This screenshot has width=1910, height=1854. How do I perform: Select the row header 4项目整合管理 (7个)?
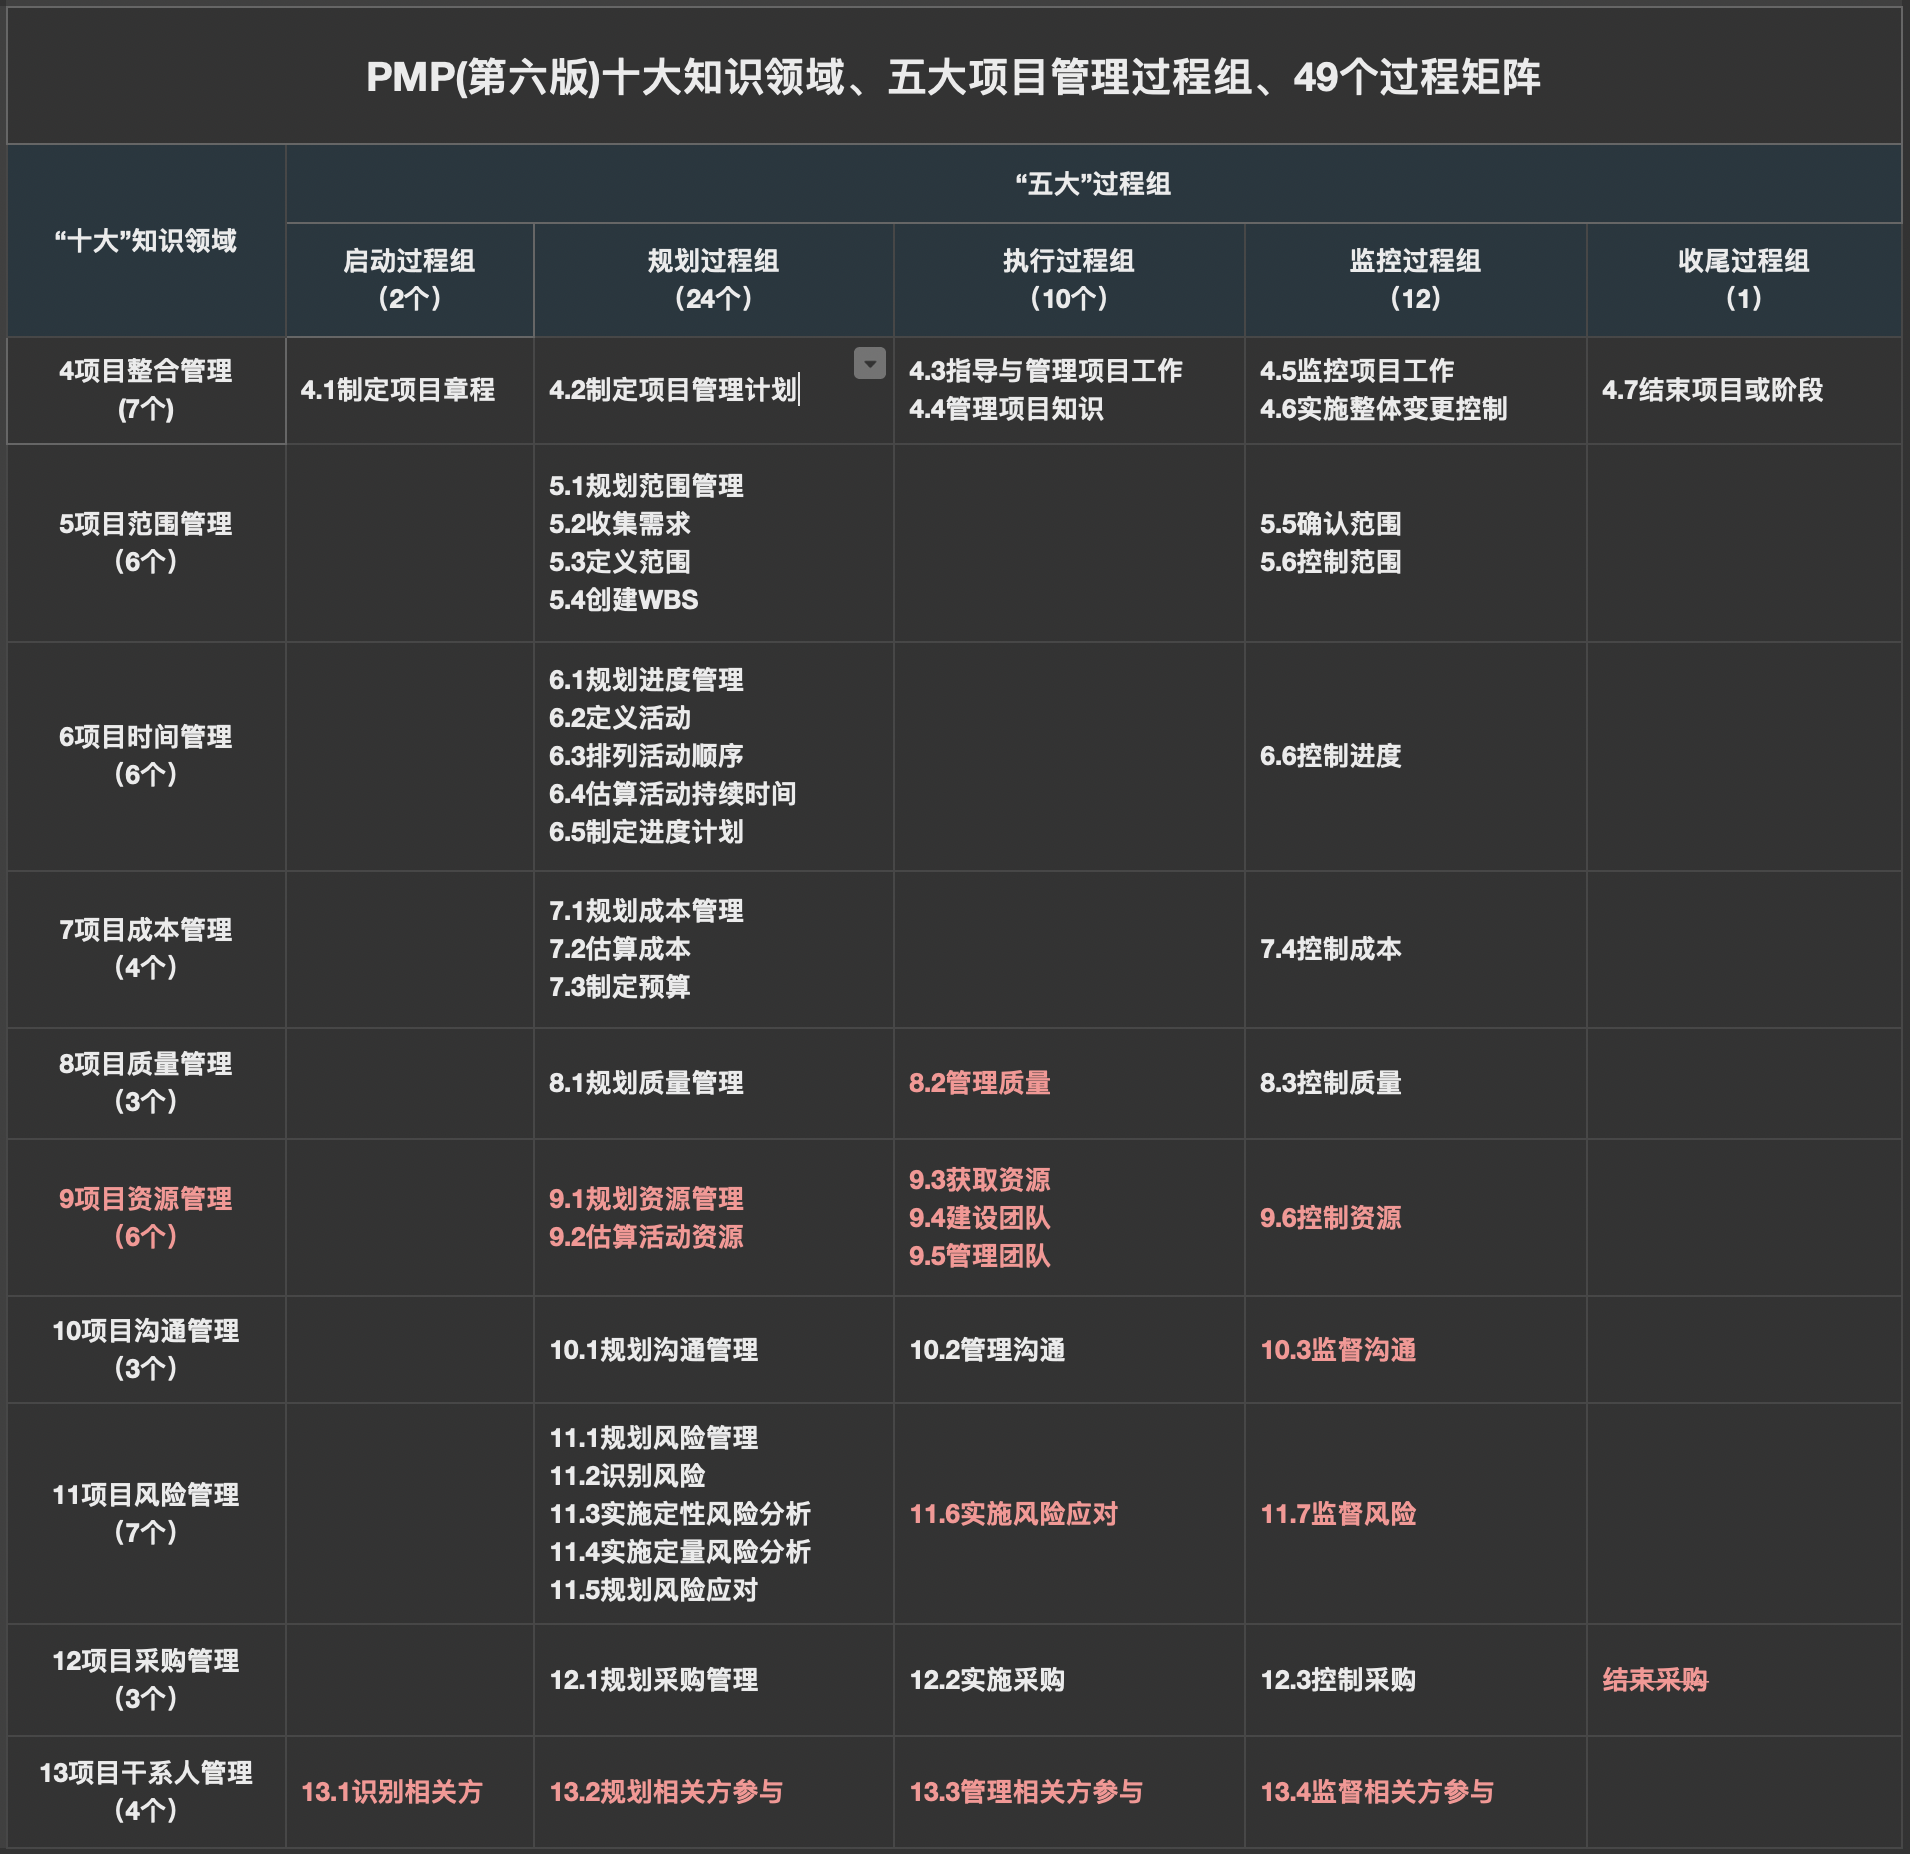pyautogui.click(x=146, y=390)
